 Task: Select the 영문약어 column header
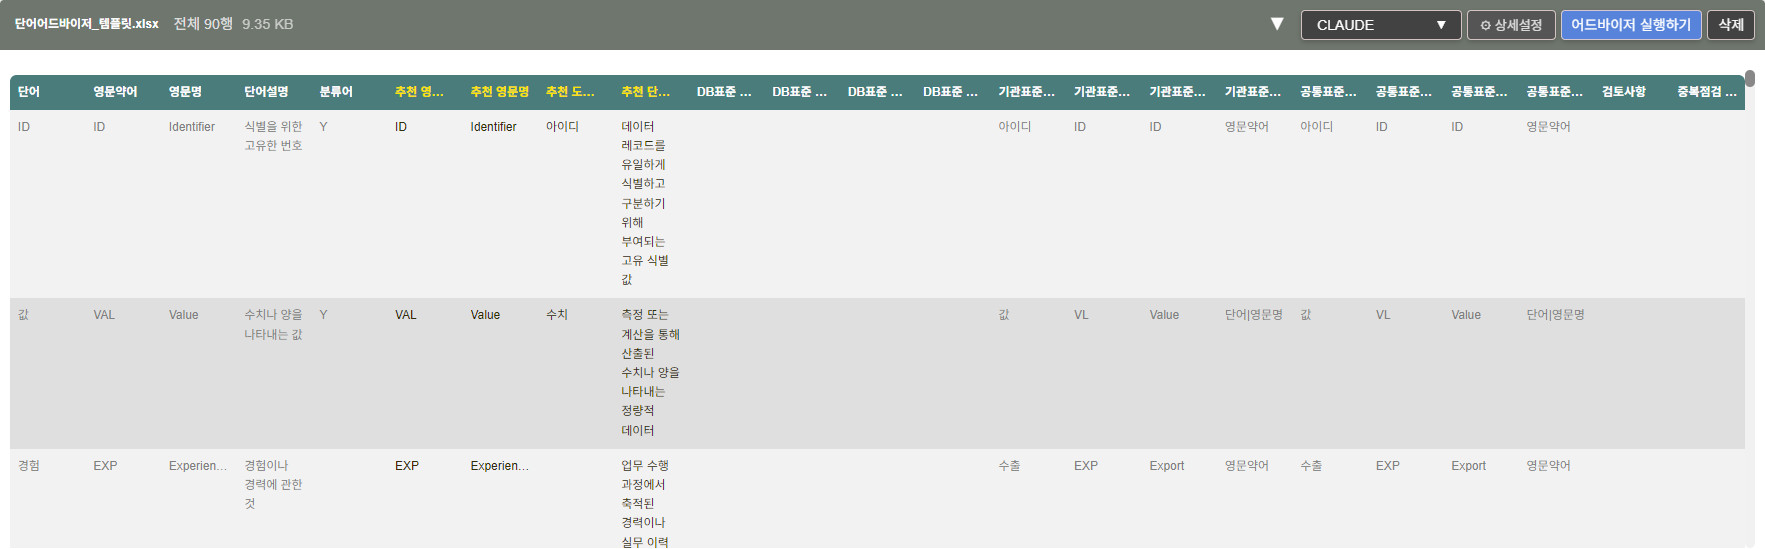click(115, 92)
